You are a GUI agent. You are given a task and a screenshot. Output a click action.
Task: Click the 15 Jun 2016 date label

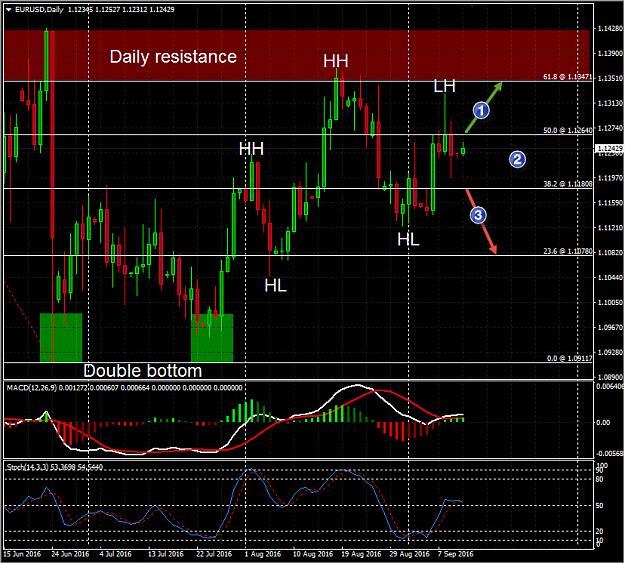tap(22, 554)
